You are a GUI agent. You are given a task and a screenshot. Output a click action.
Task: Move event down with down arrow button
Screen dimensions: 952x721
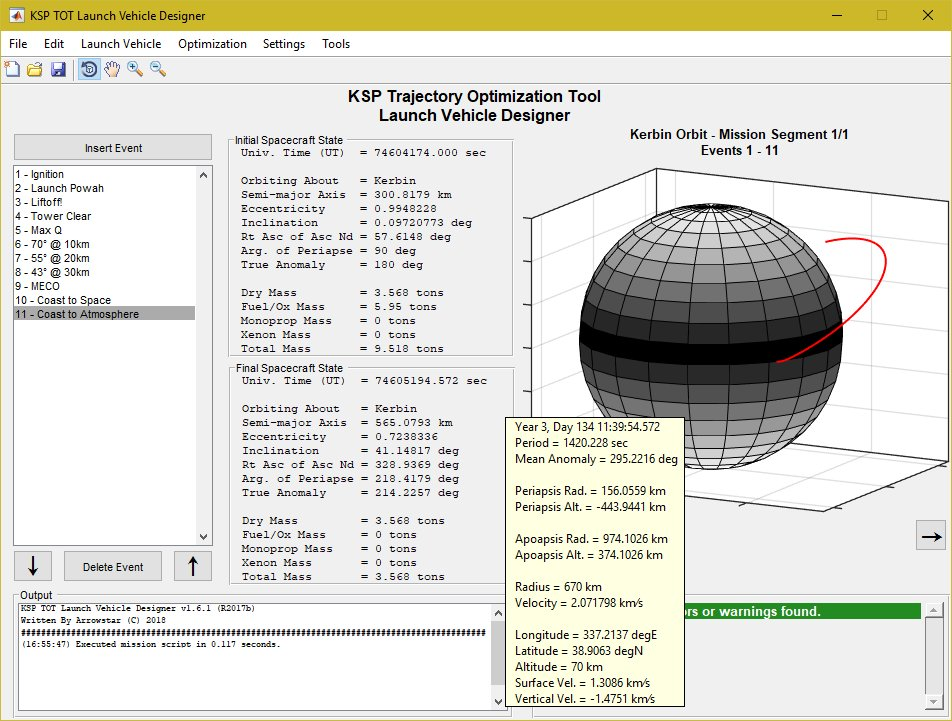point(33,566)
